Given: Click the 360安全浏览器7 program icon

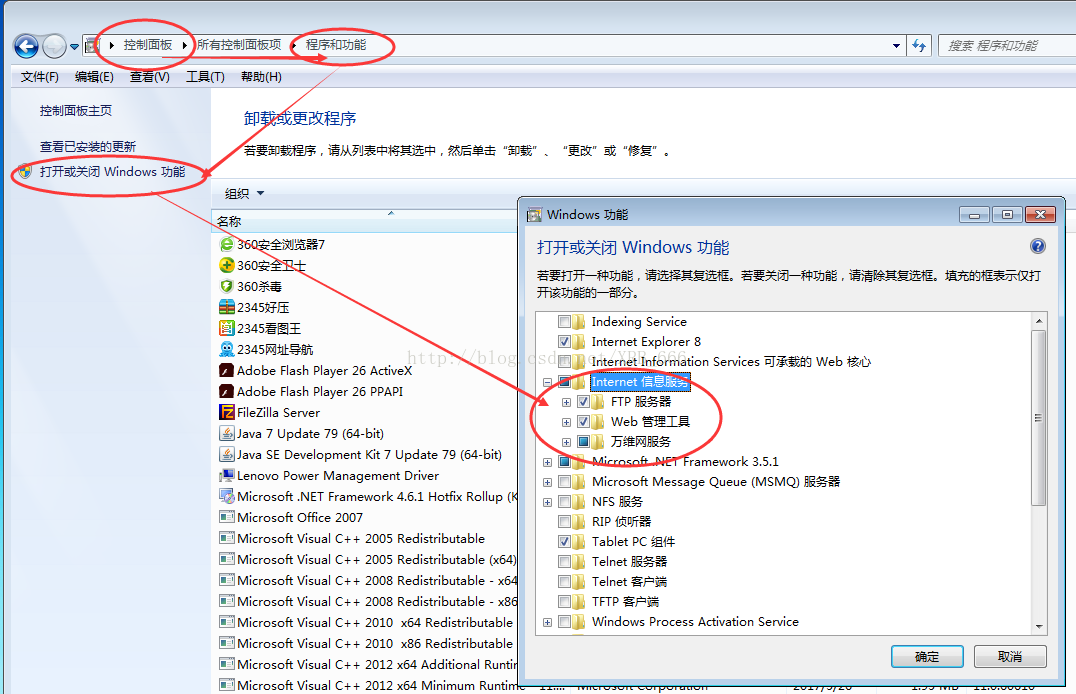Looking at the screenshot, I should click(x=227, y=245).
